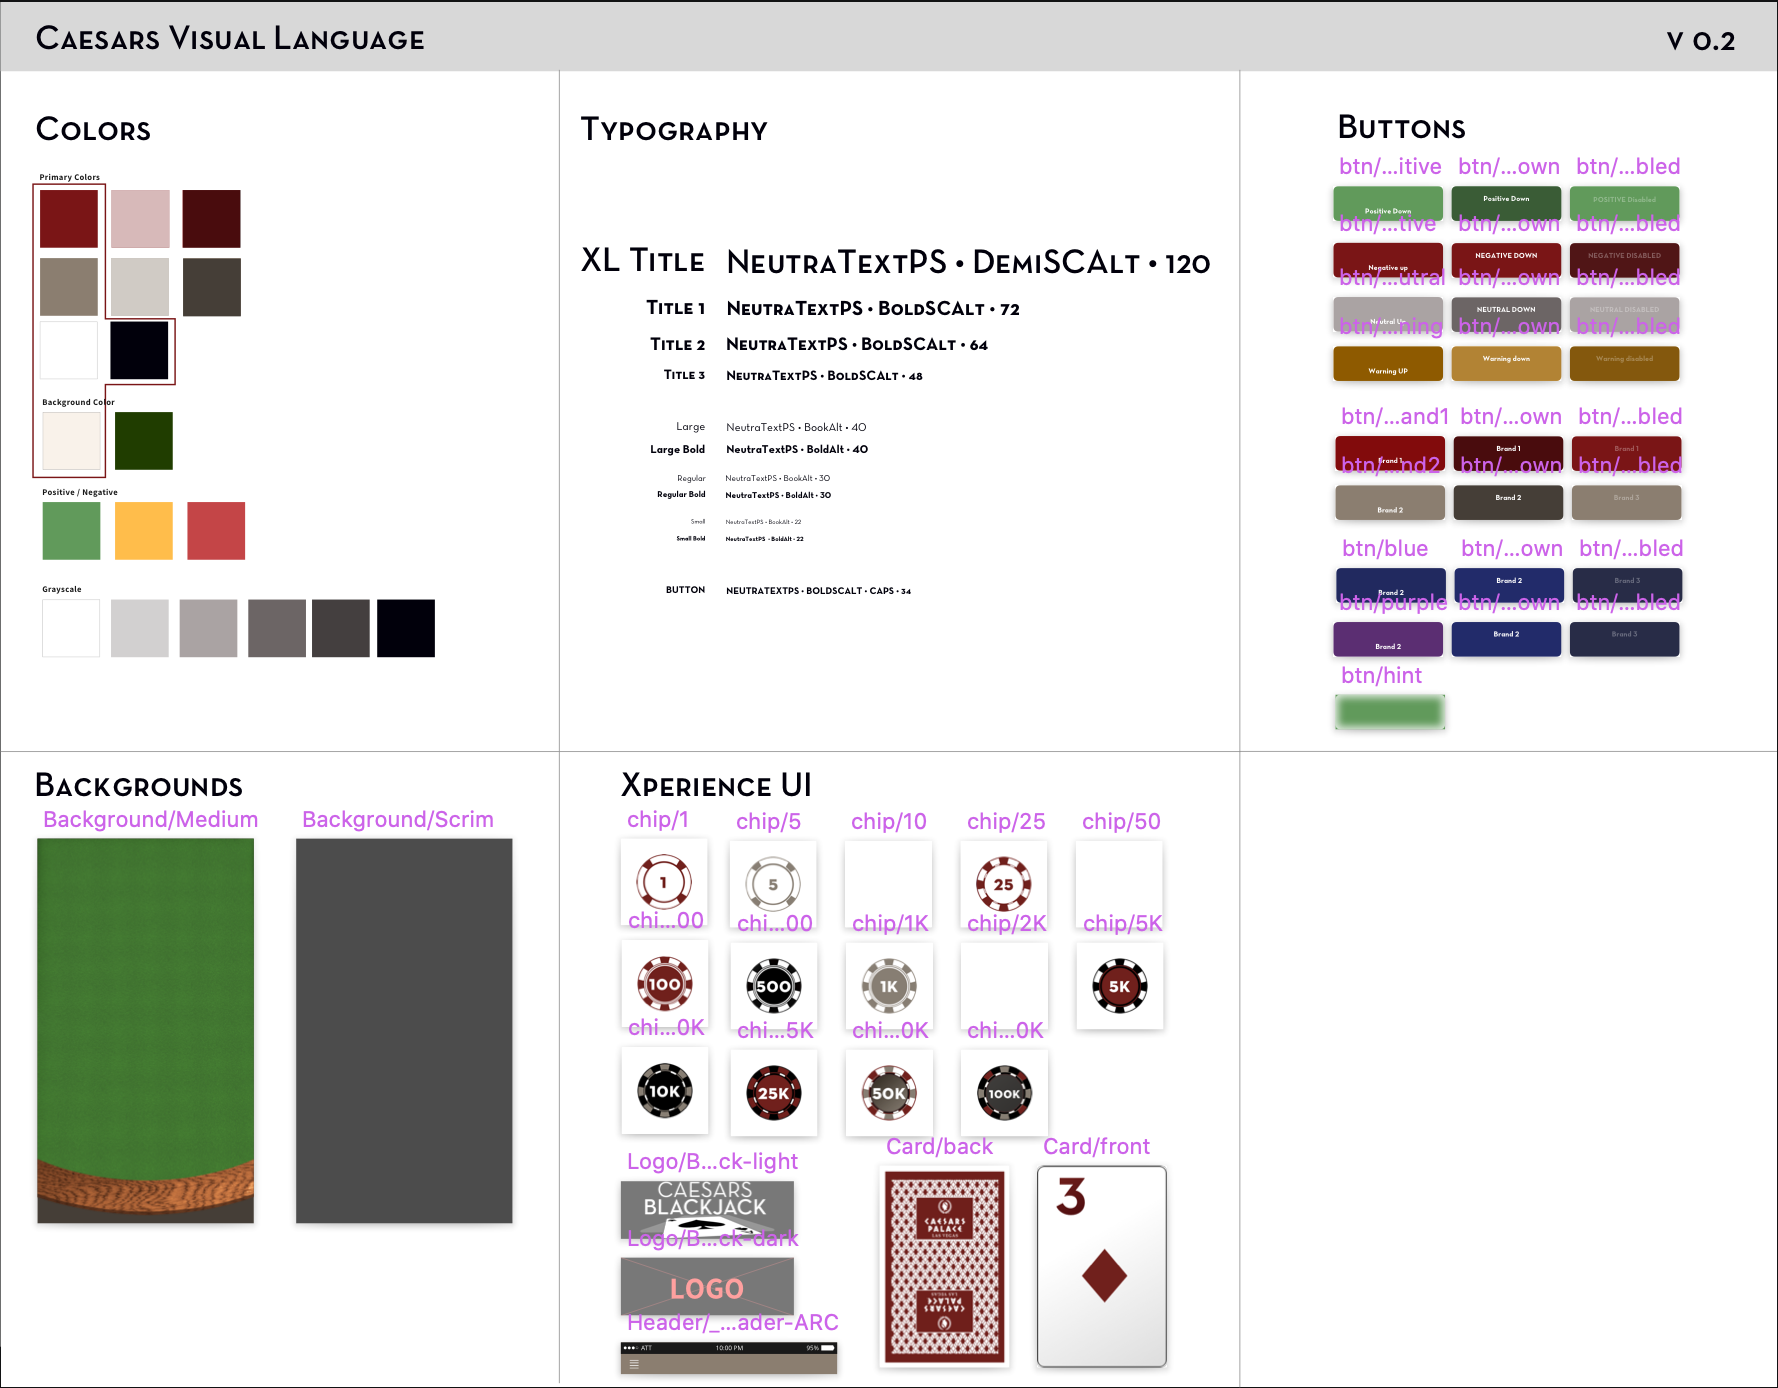The height and width of the screenshot is (1388, 1778).
Task: Pick the dark brown primary color swatch
Action: (x=211, y=287)
